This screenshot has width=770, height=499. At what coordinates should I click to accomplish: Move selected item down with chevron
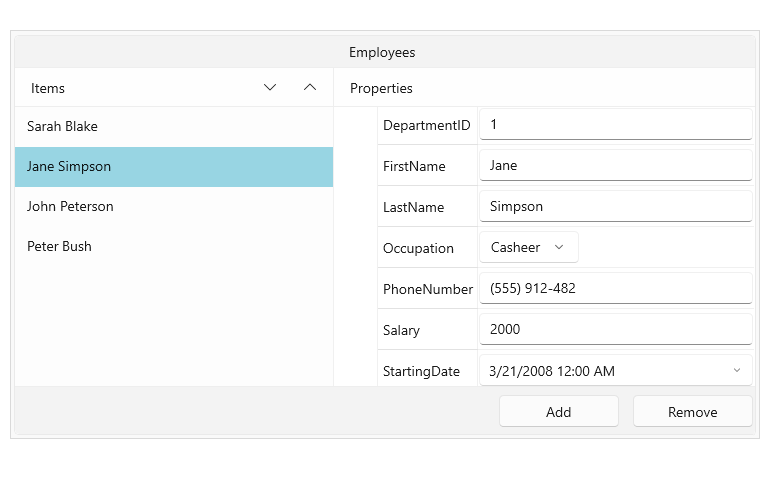270,87
